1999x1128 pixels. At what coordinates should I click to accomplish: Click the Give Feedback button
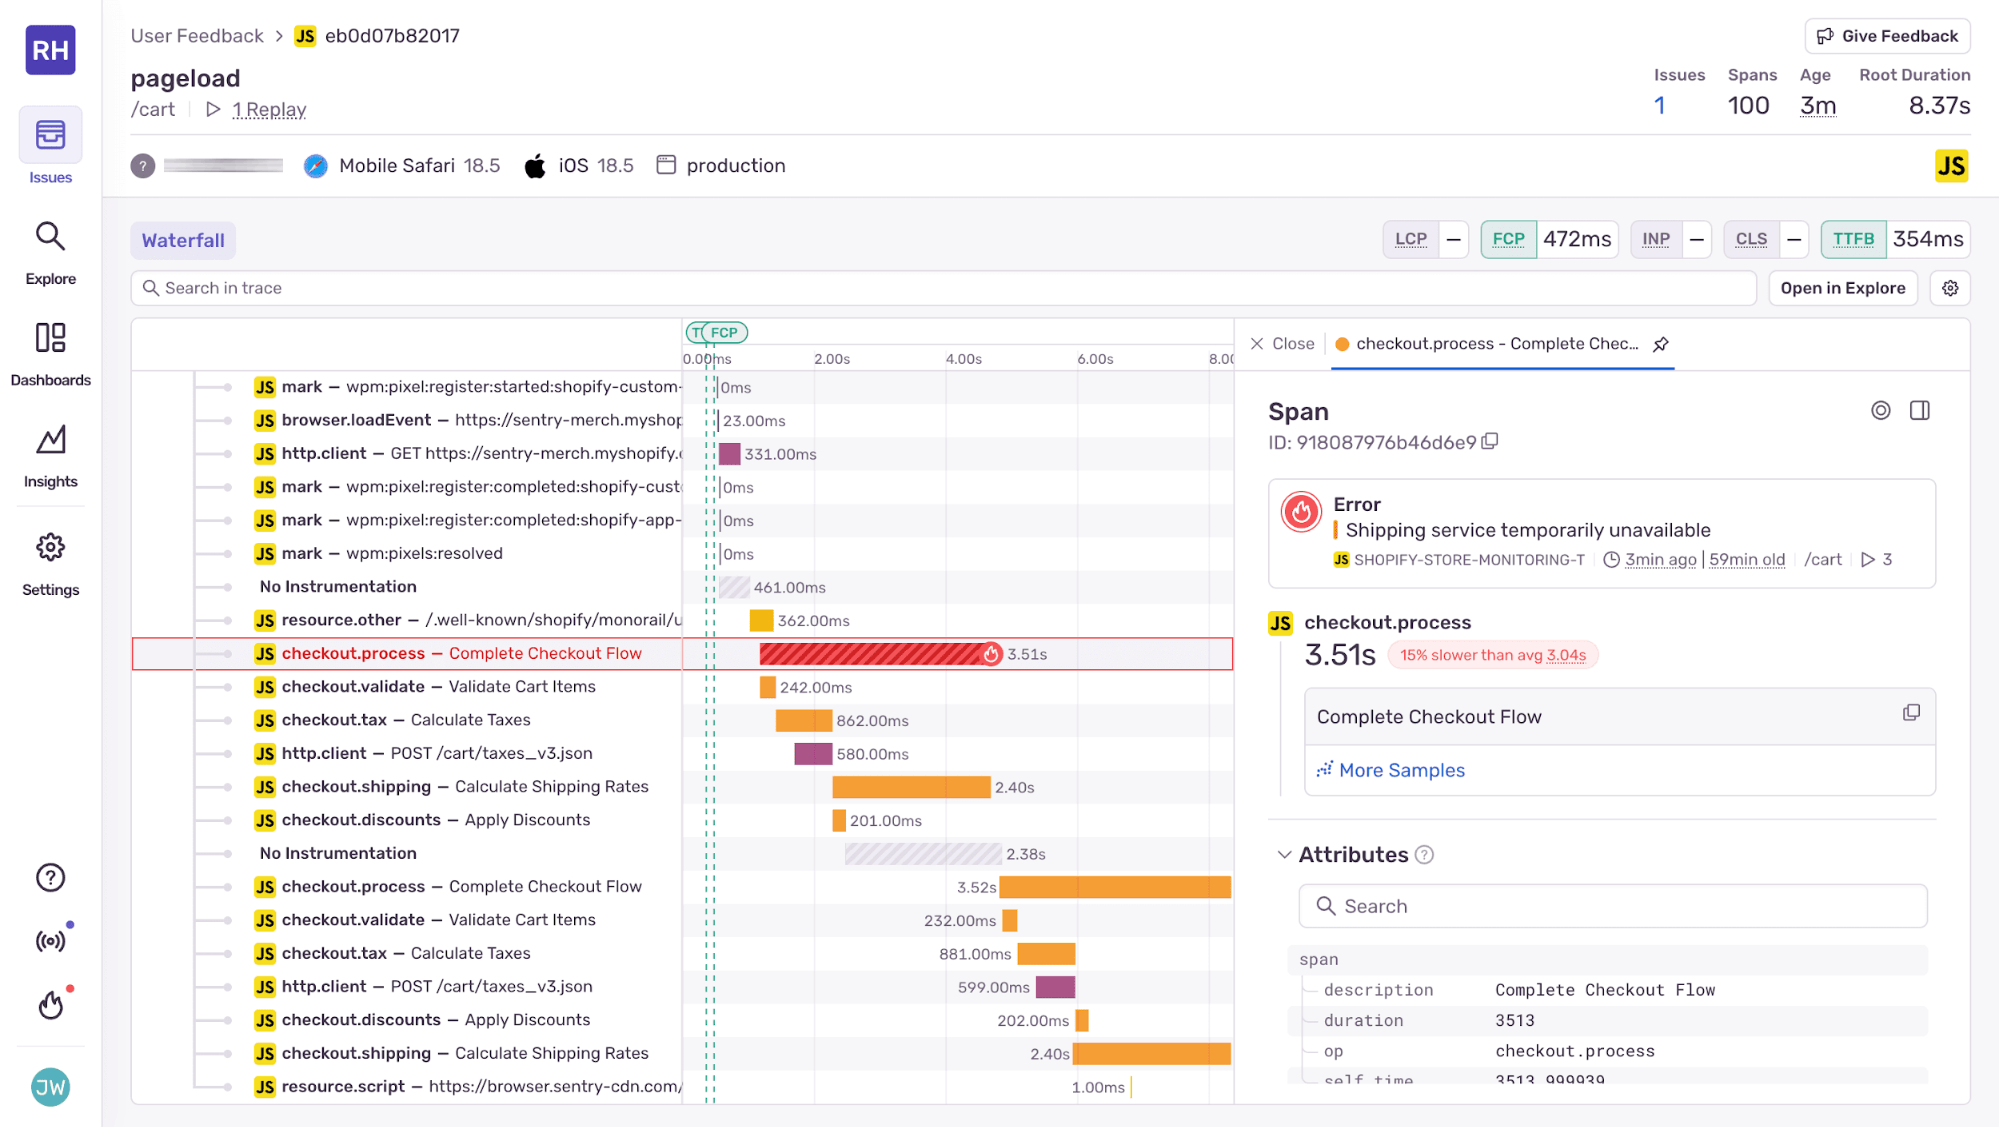pyautogui.click(x=1885, y=35)
